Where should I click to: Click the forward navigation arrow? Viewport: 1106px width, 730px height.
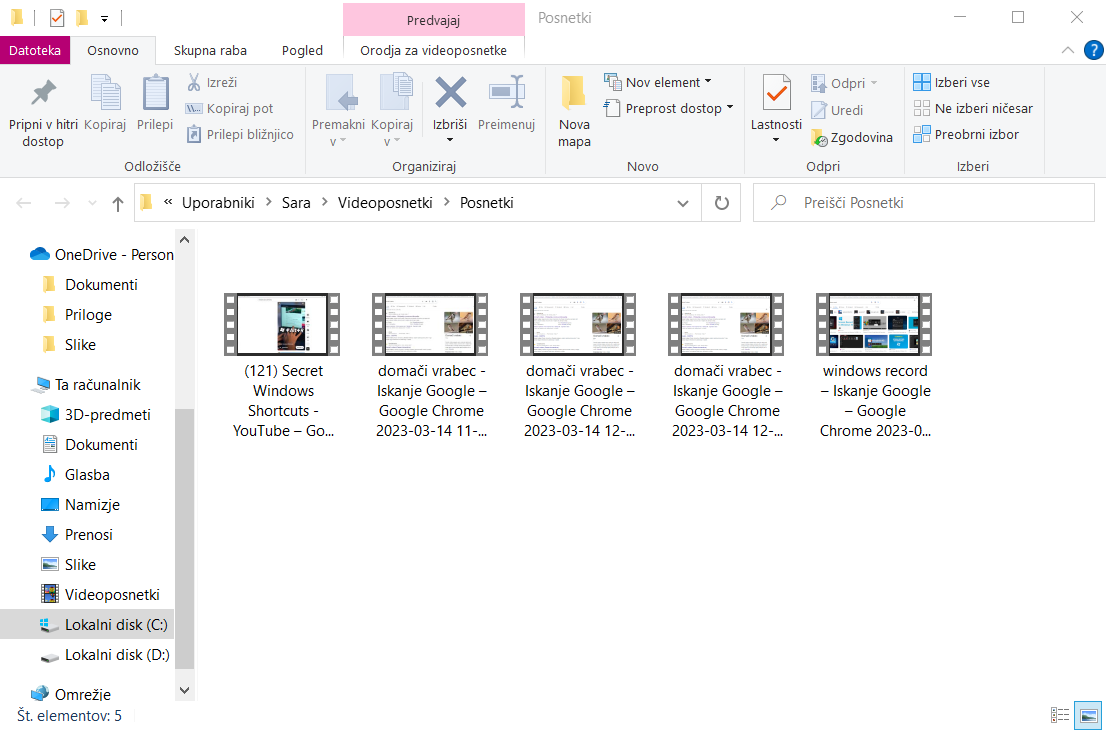point(62,203)
